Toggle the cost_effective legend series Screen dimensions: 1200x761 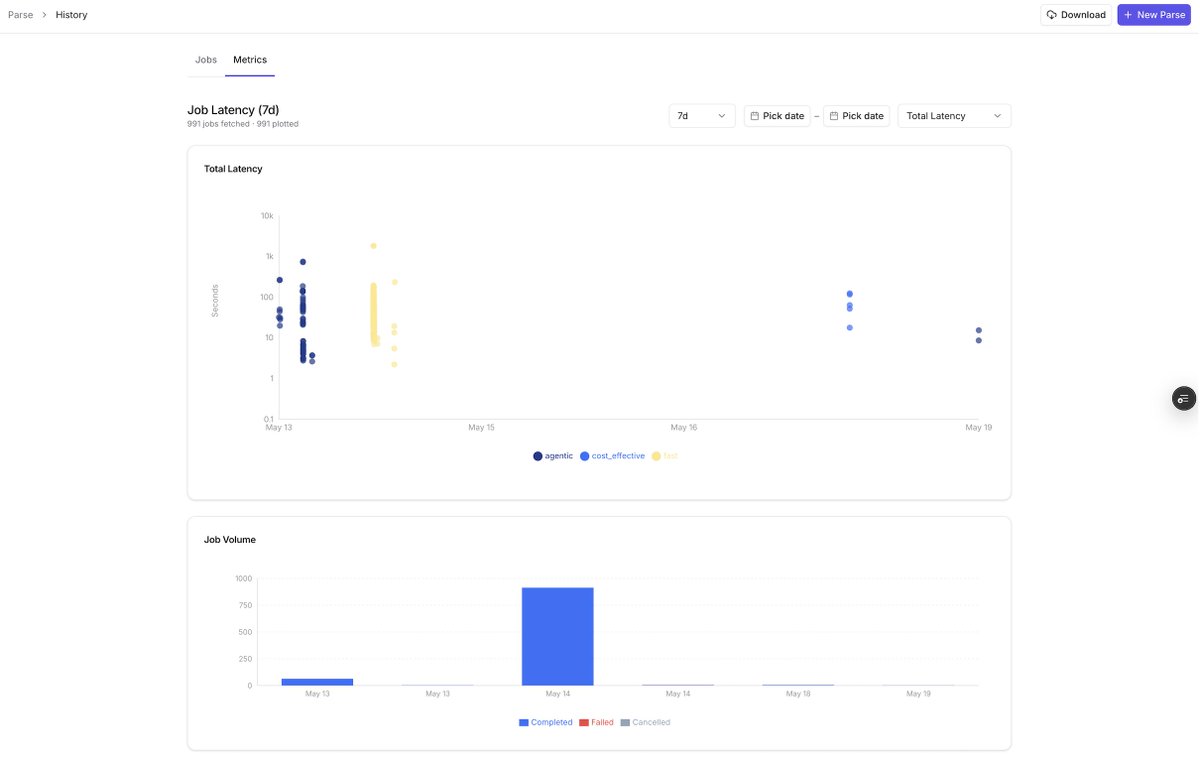coord(612,456)
